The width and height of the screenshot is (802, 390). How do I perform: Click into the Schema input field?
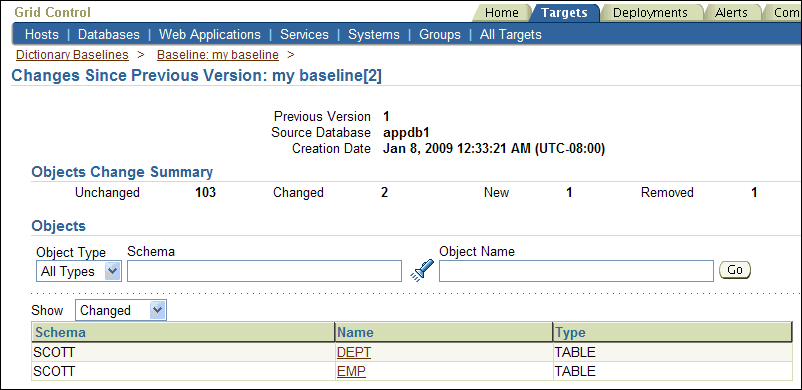point(264,271)
